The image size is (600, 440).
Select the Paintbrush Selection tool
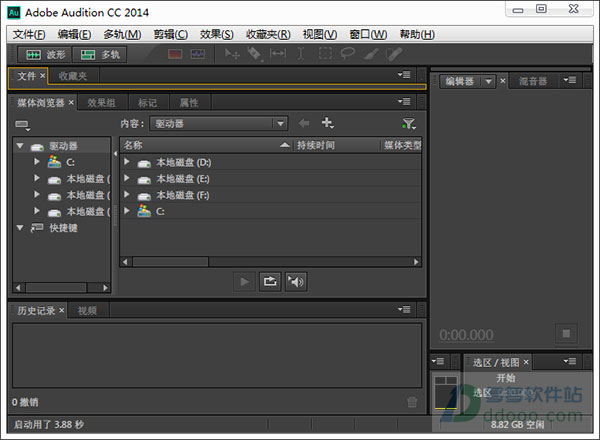click(371, 54)
